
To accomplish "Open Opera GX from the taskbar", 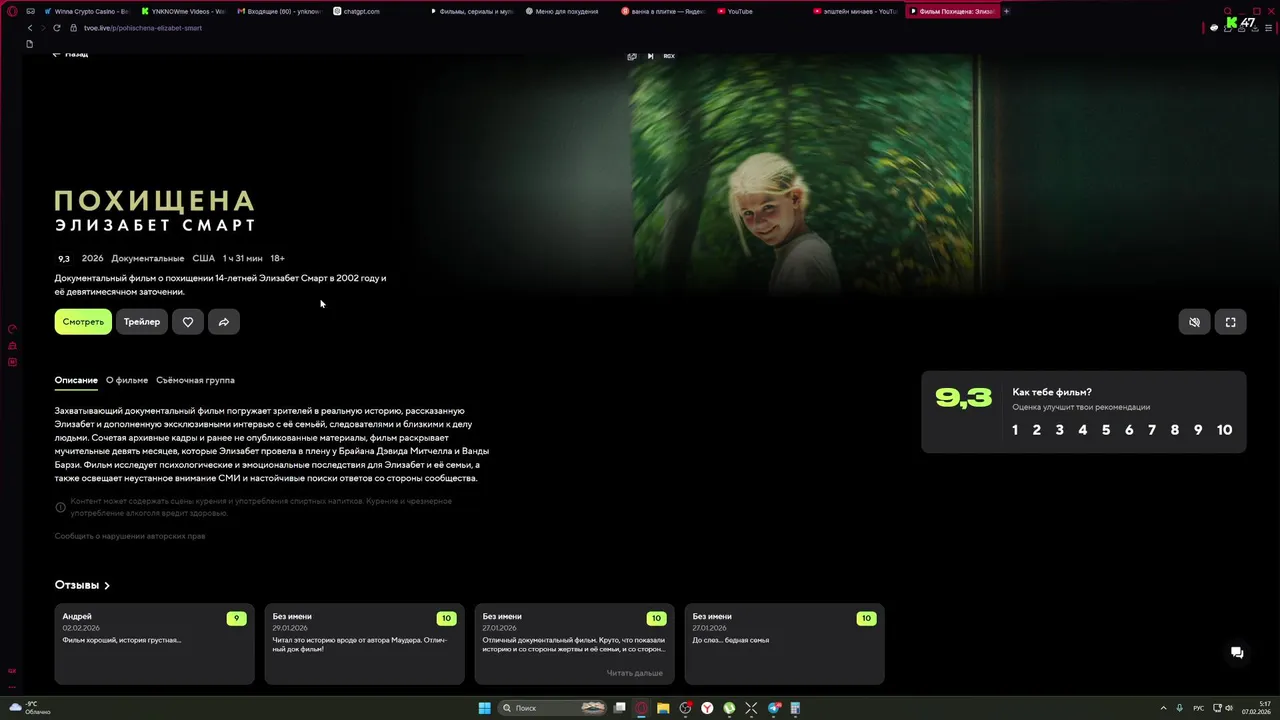I will (641, 708).
